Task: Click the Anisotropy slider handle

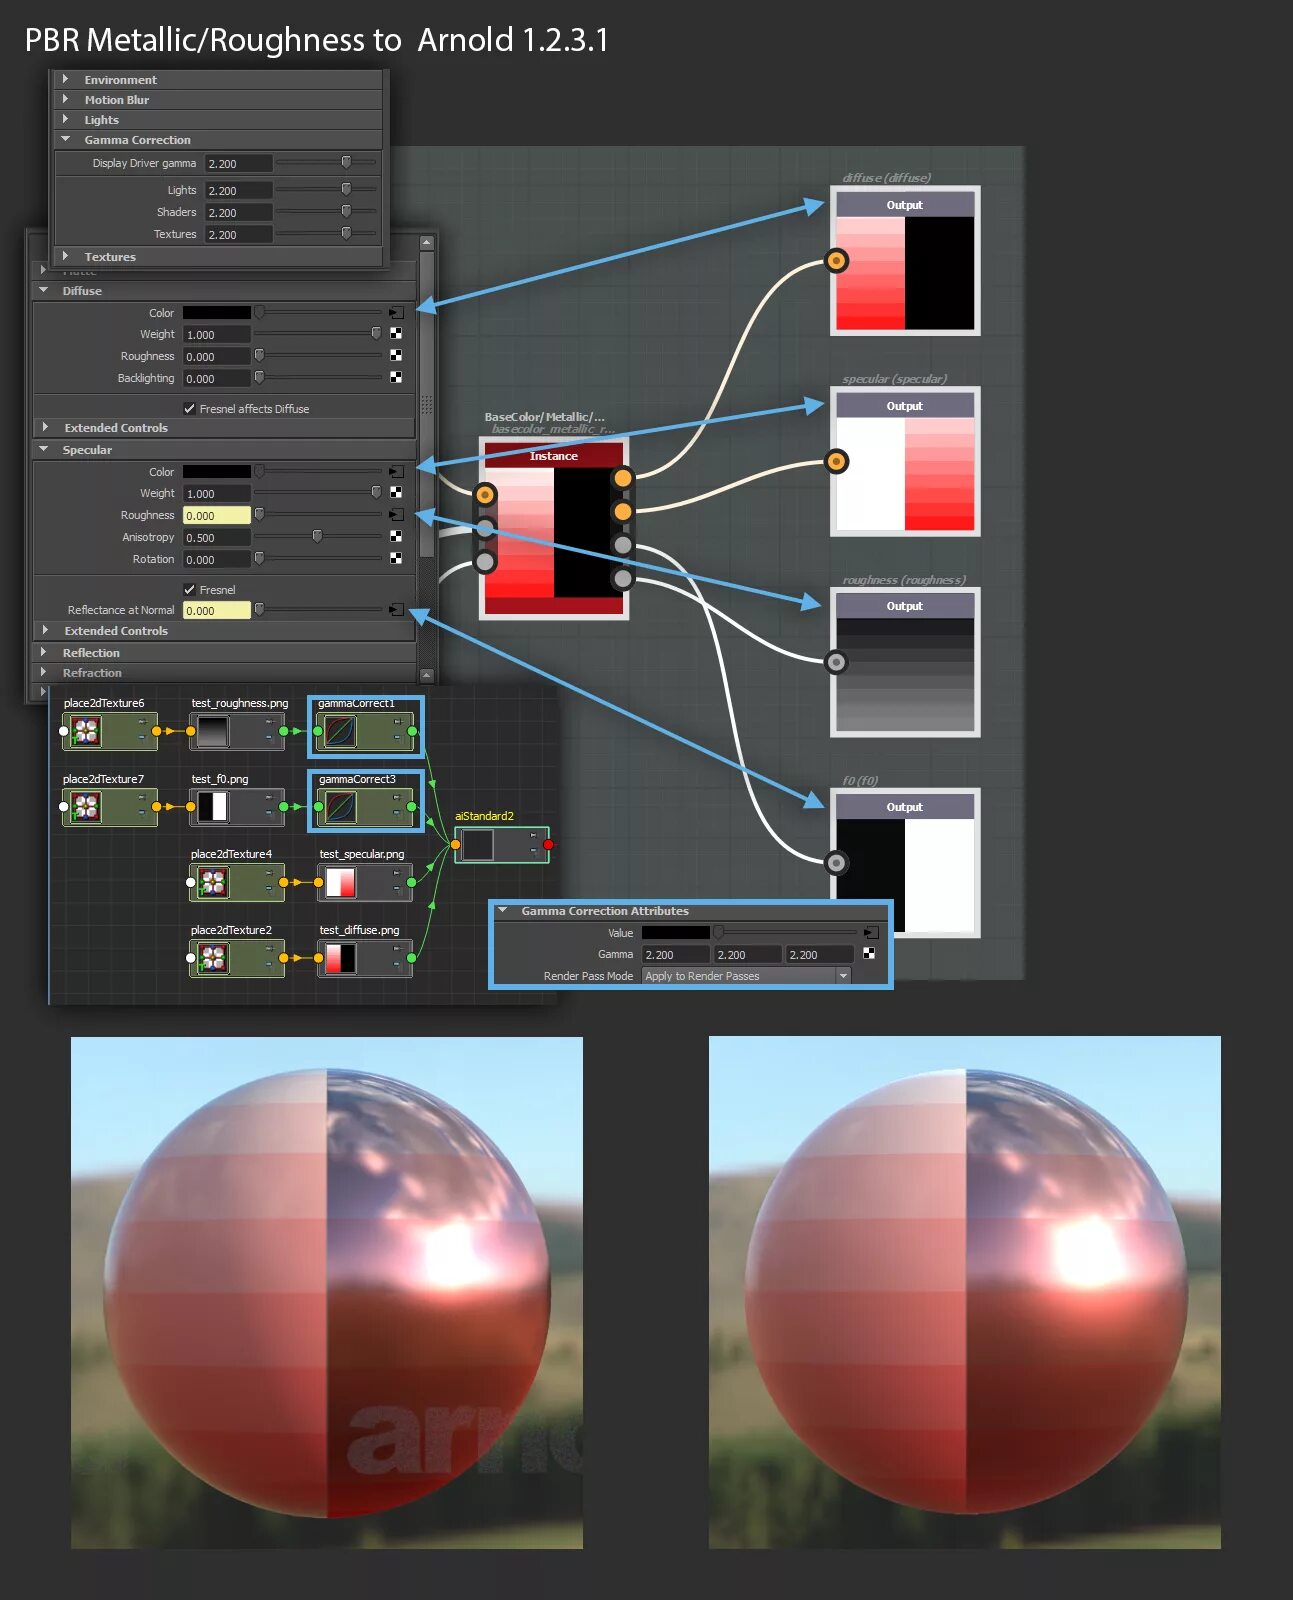Action: (317, 537)
